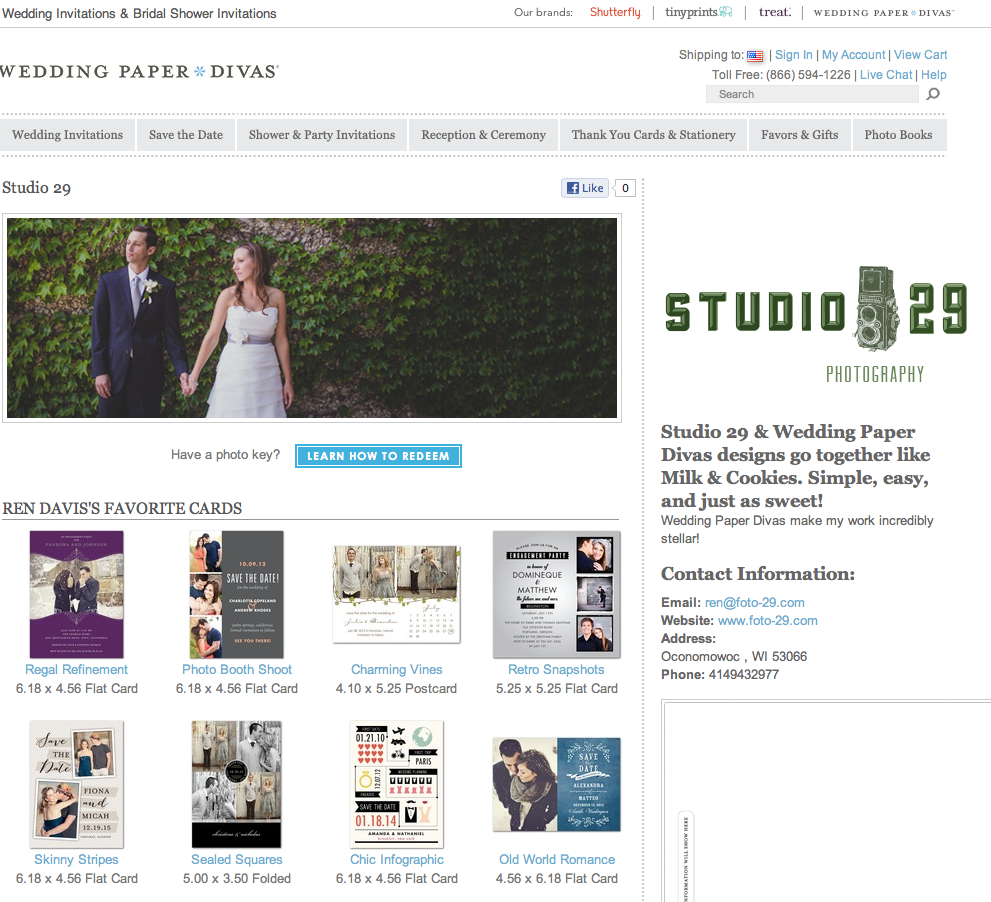991x902 pixels.
Task: Click the Skinny Stripes link
Action: 76,860
